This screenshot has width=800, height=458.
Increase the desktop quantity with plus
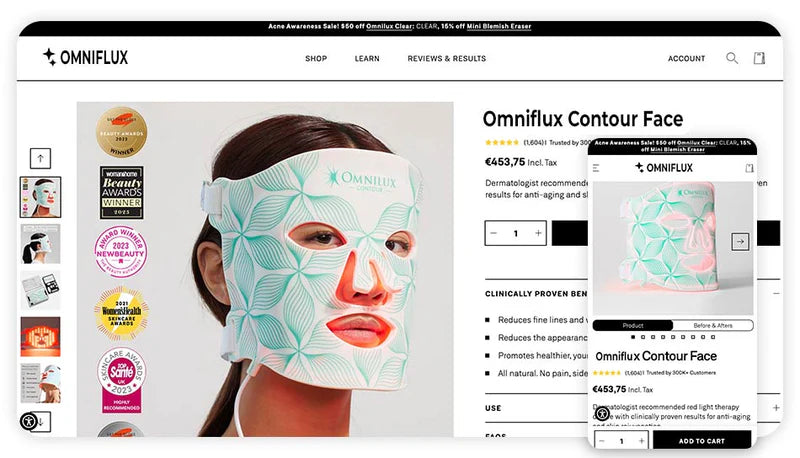538,233
